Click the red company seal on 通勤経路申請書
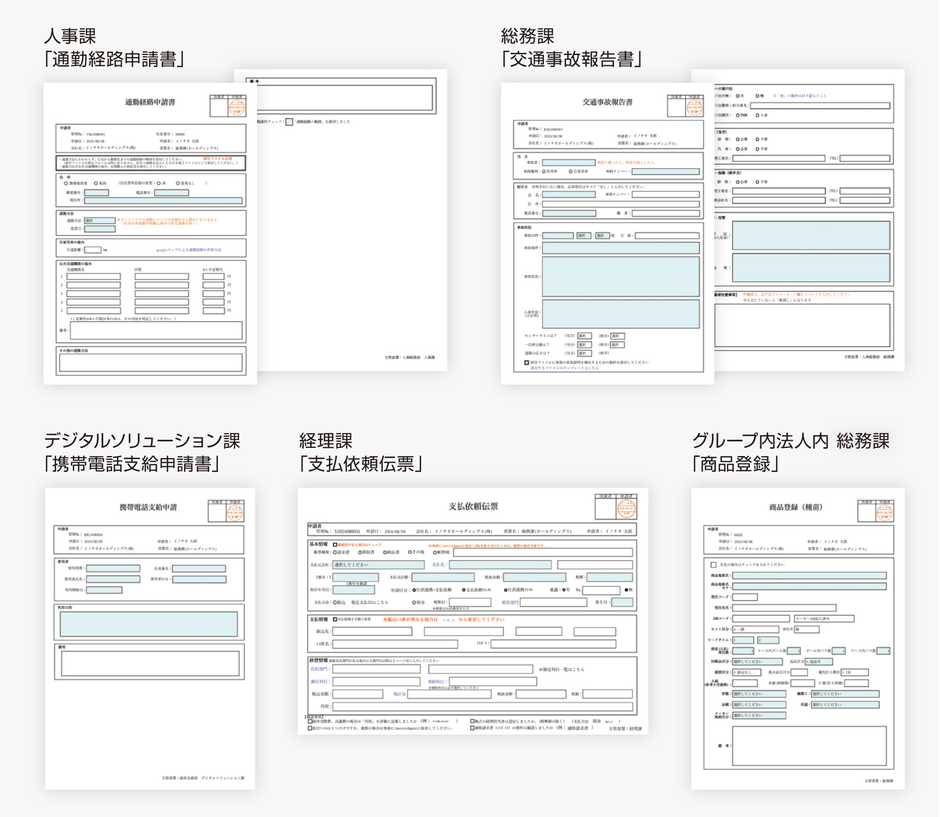 tap(239, 107)
